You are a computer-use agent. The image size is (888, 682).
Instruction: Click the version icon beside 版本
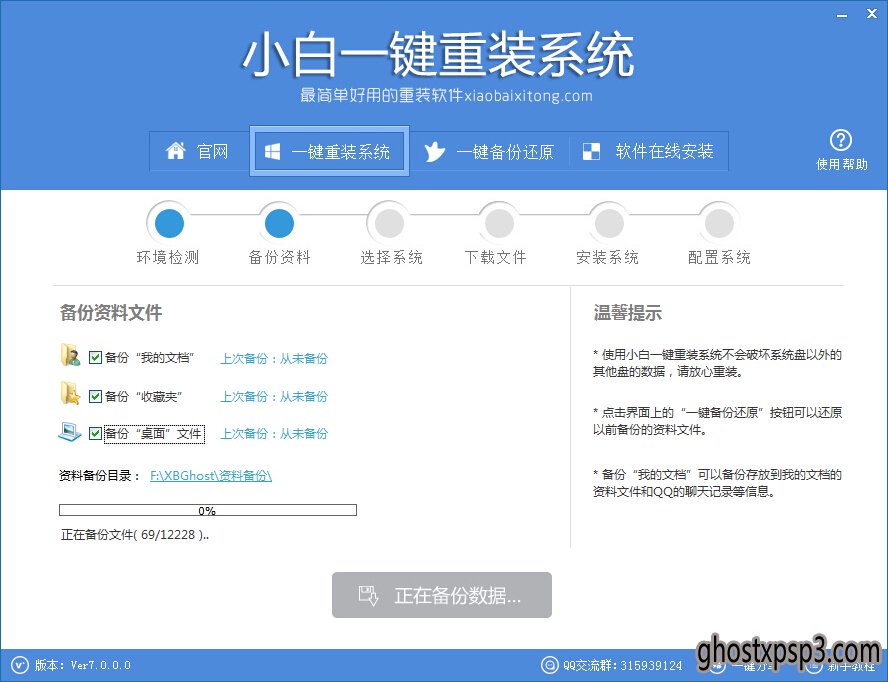[19, 664]
